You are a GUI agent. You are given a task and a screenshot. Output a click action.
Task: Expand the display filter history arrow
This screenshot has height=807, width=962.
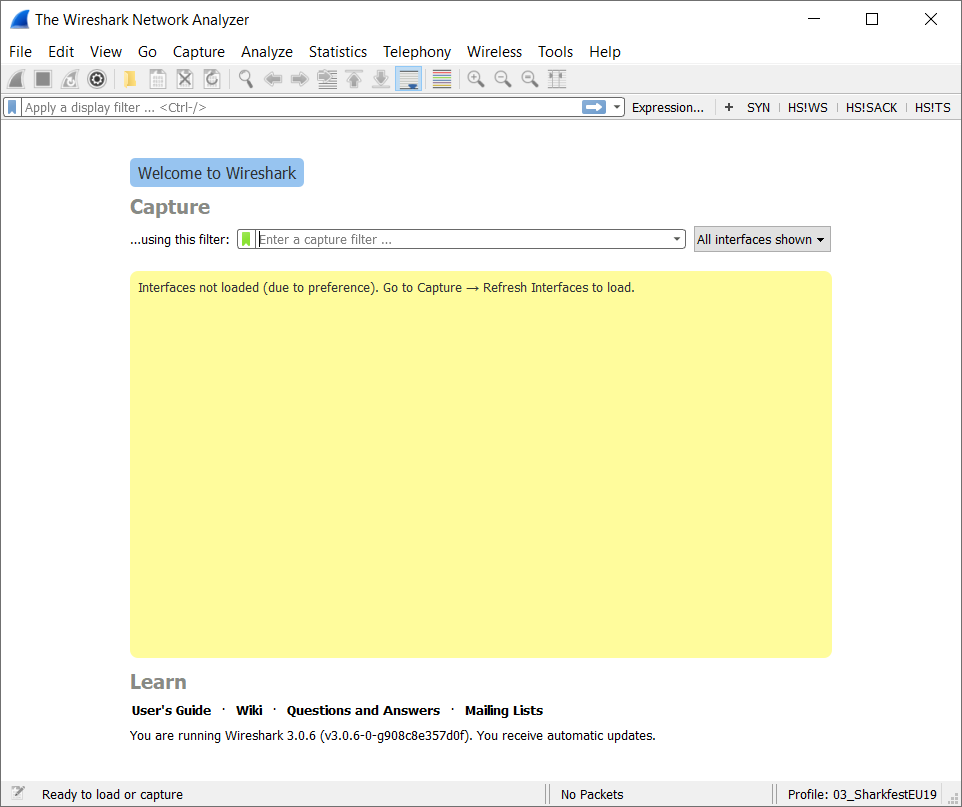[x=618, y=107]
